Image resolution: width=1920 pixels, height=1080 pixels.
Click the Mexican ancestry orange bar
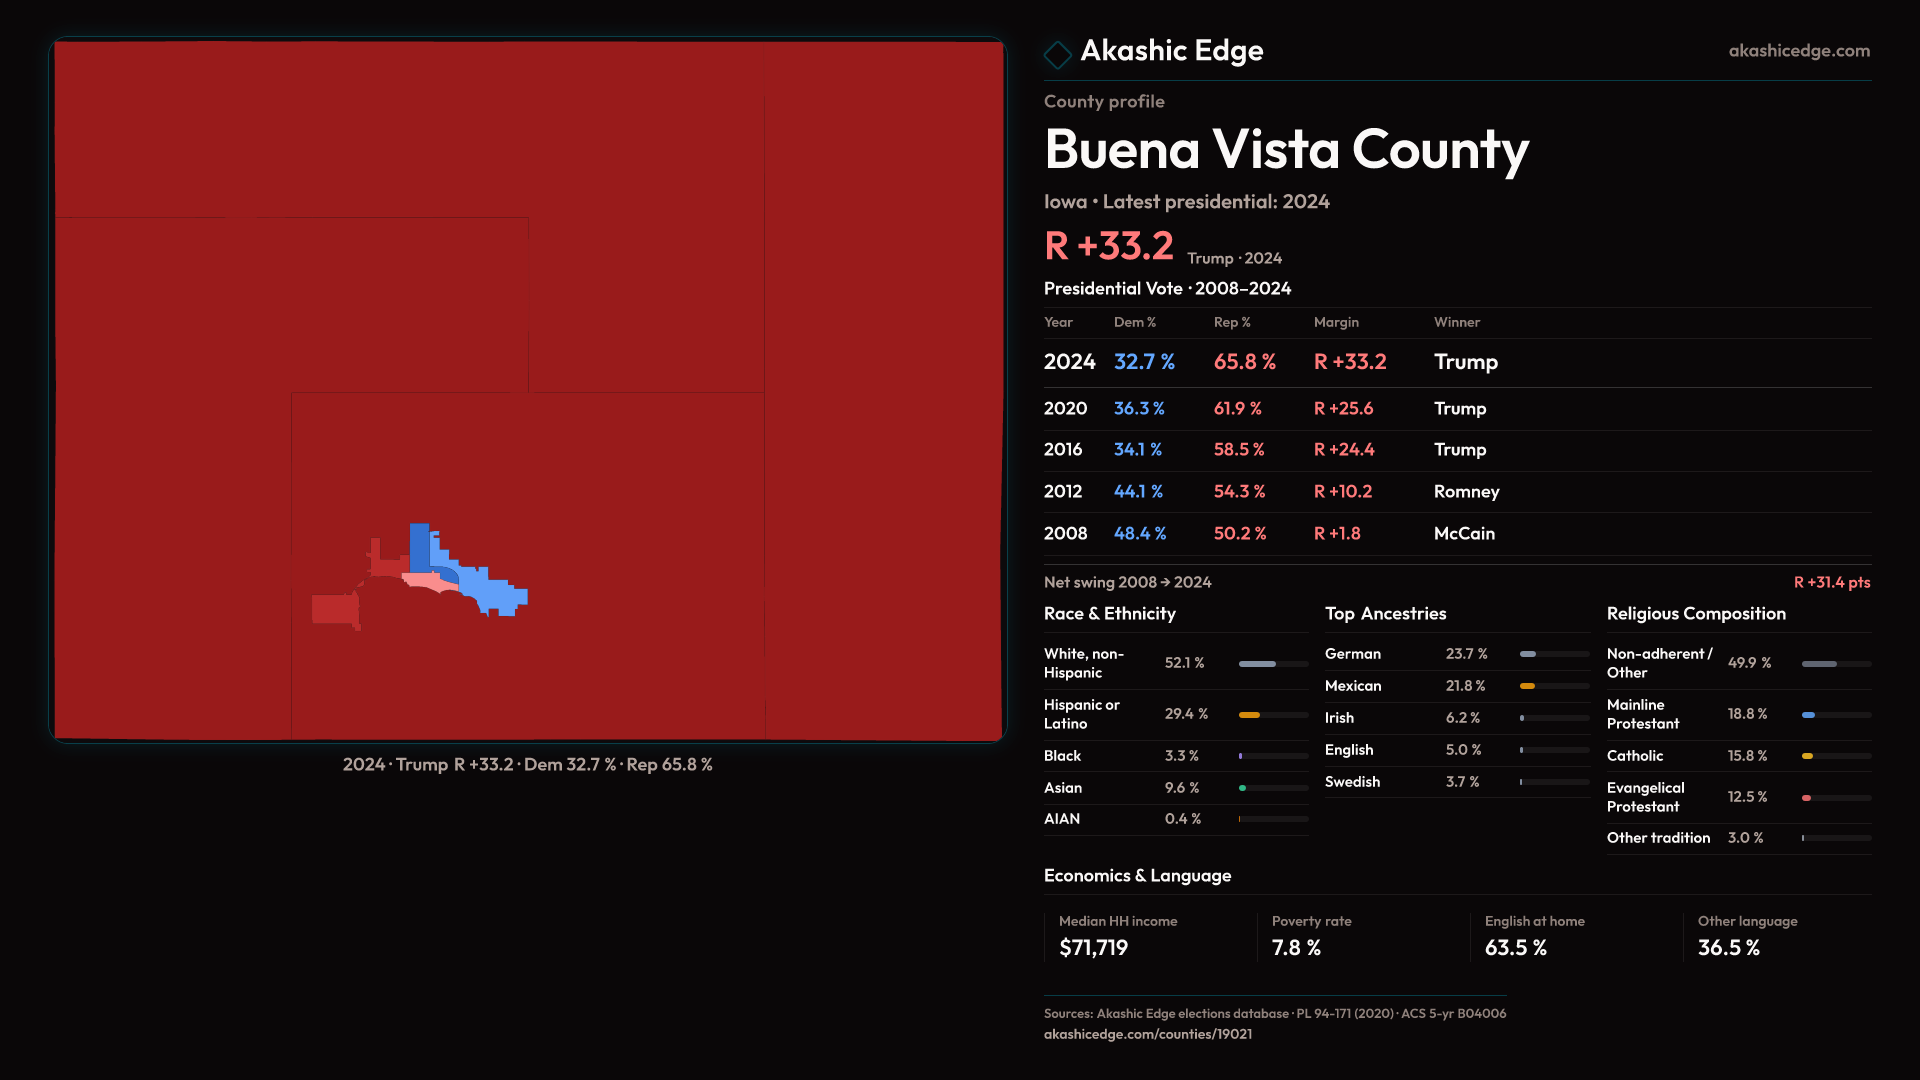click(x=1527, y=686)
